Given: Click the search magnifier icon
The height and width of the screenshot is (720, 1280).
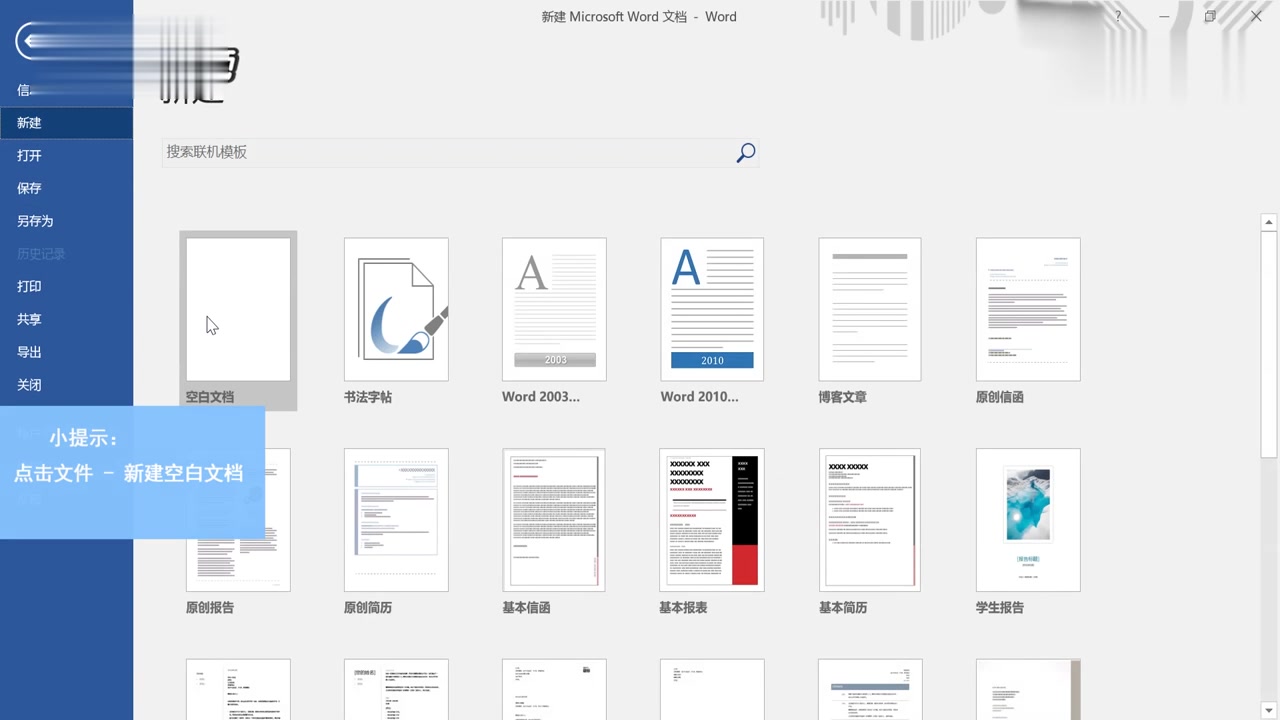Looking at the screenshot, I should click(x=746, y=153).
